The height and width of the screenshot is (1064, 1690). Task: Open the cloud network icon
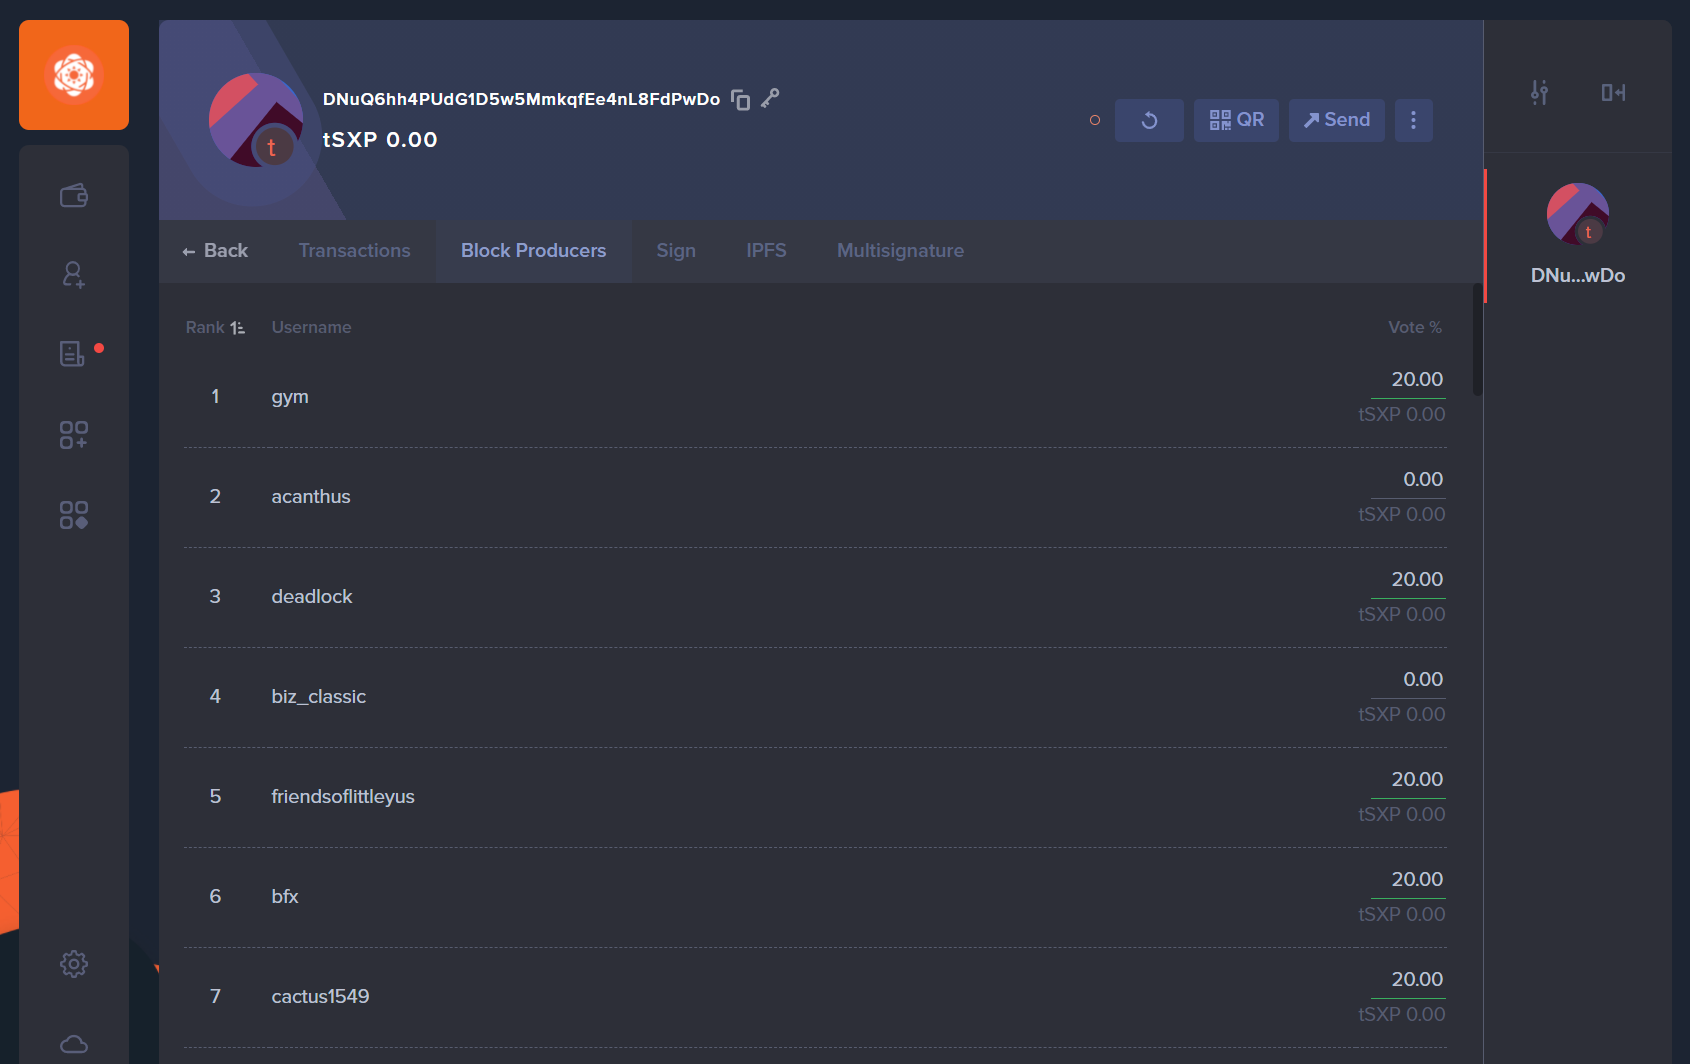74,1044
